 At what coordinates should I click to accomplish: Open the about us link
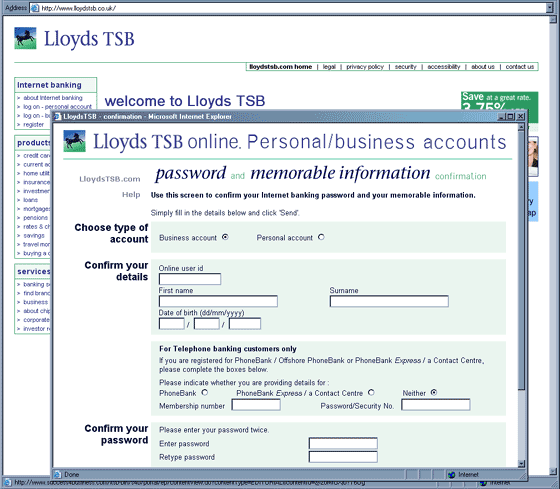(482, 67)
